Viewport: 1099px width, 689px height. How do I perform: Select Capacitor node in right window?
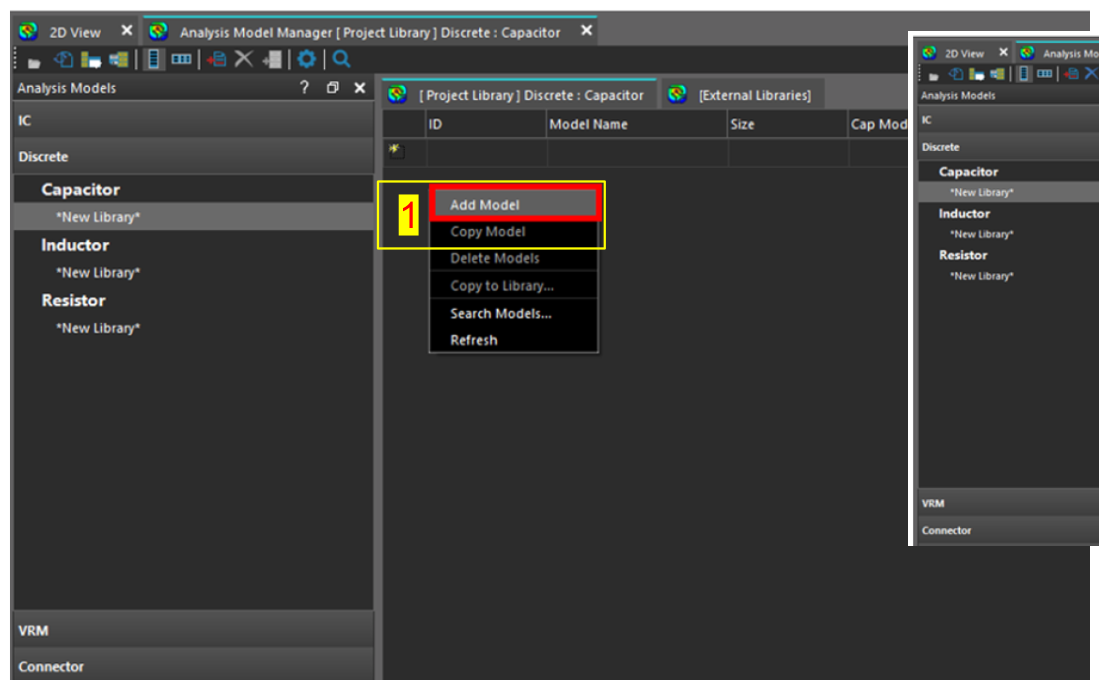point(968,172)
